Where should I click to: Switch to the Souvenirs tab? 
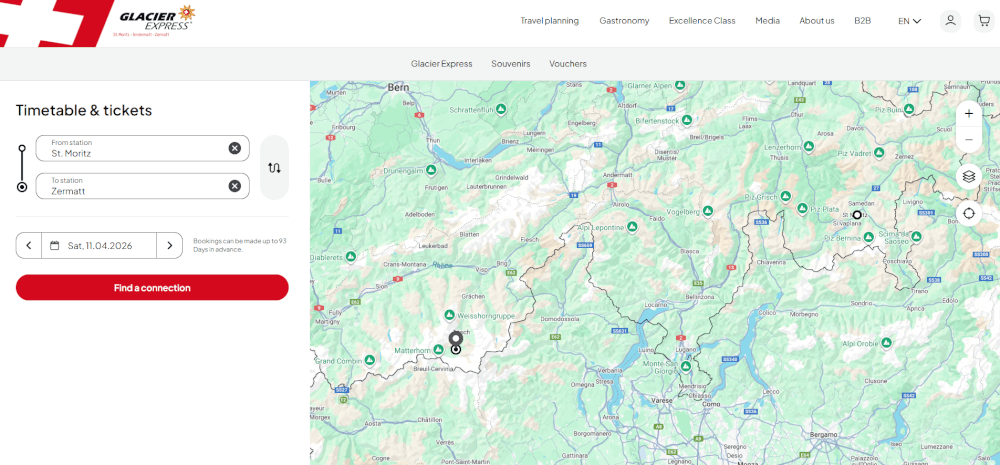coord(510,64)
